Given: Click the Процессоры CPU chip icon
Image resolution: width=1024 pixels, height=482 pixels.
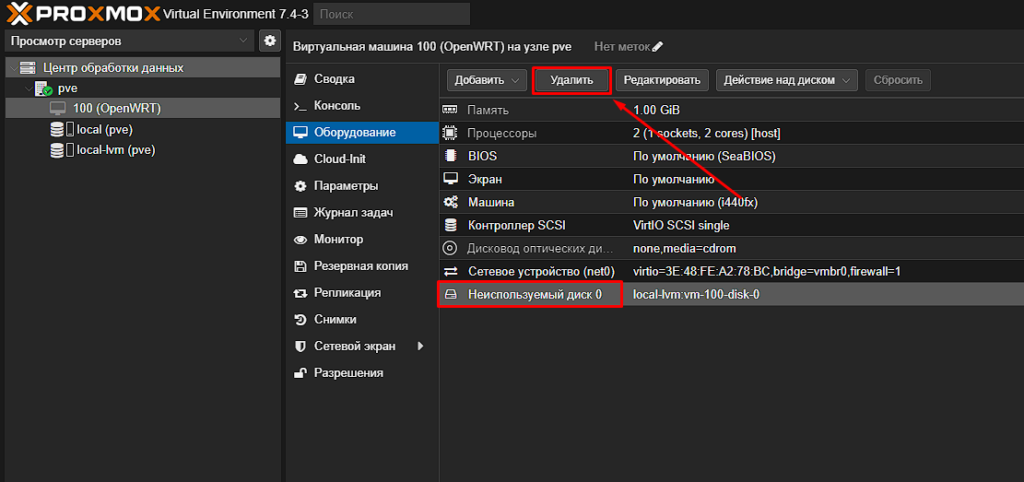Looking at the screenshot, I should click(x=450, y=133).
